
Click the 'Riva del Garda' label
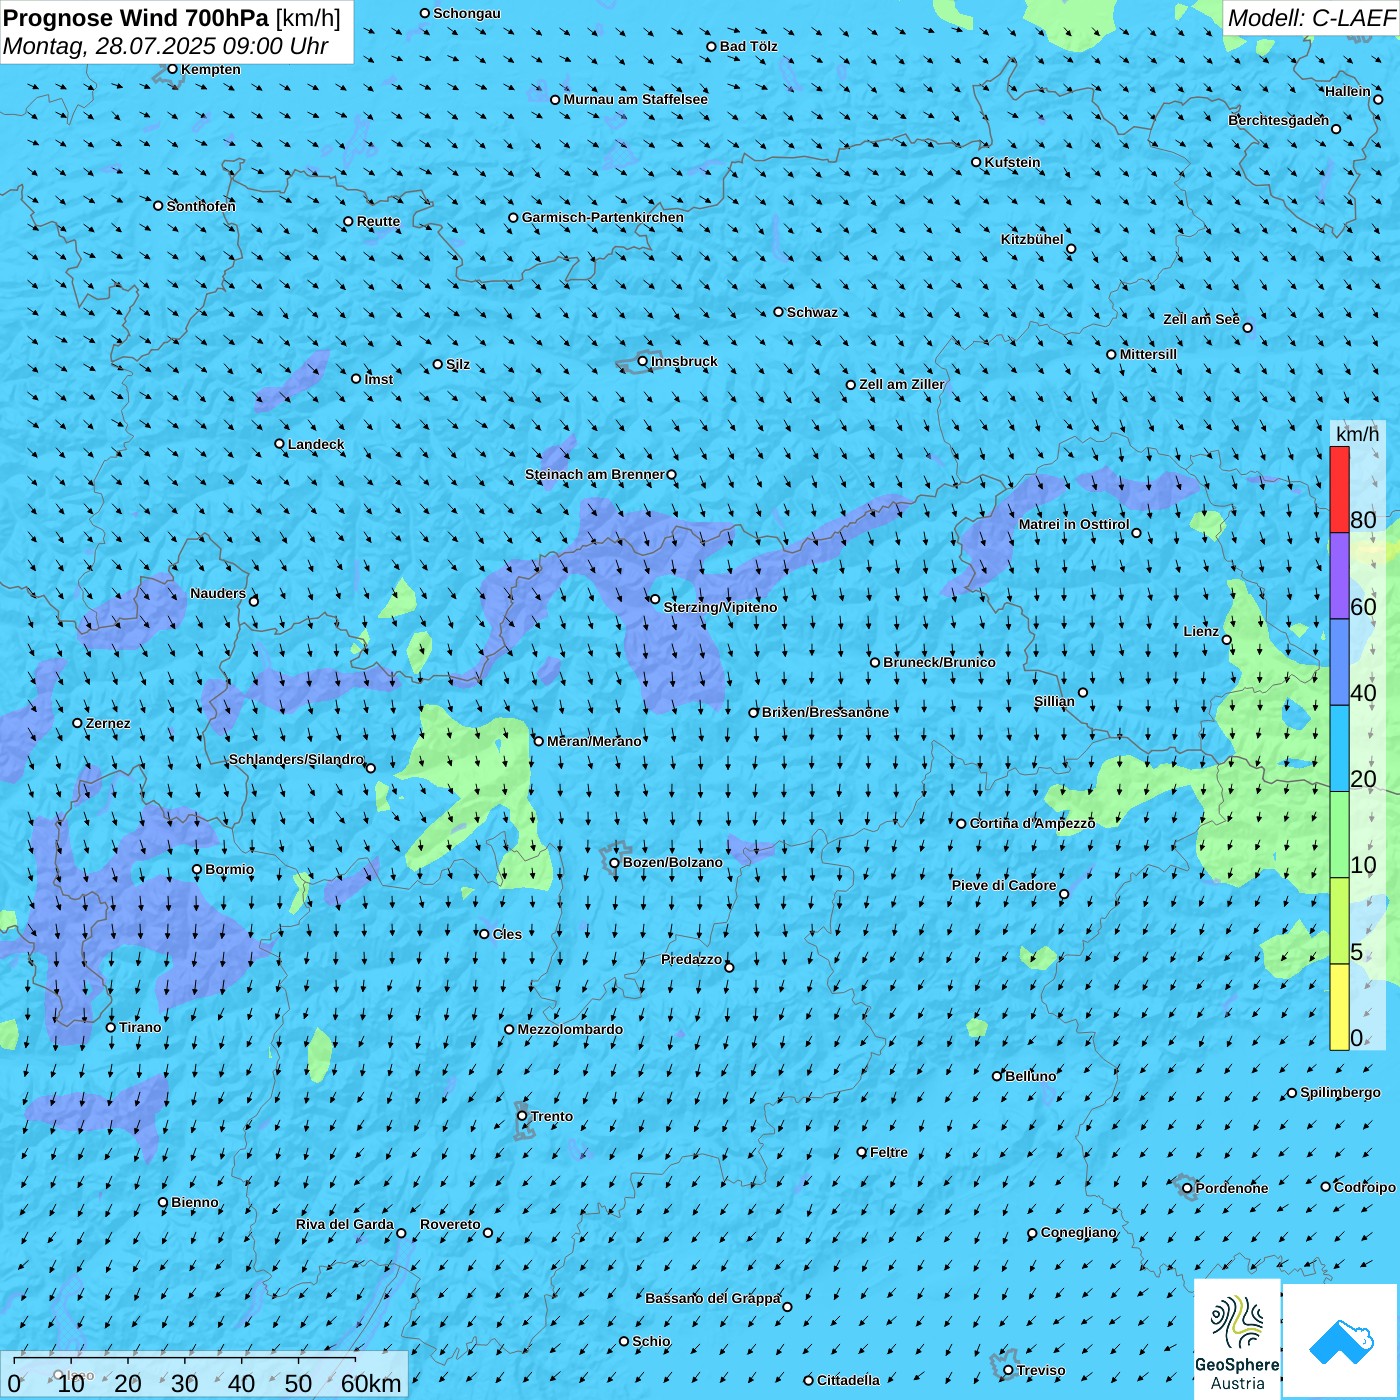[345, 1224]
